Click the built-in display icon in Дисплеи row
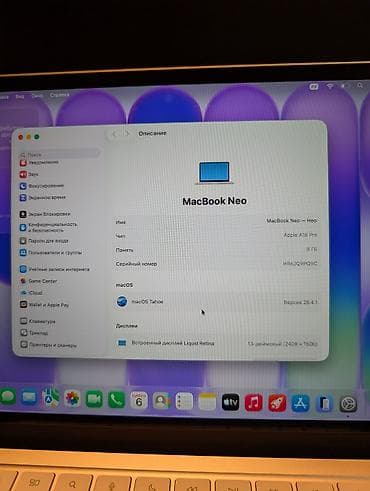Screen dimensions: 370x491 click(122, 343)
